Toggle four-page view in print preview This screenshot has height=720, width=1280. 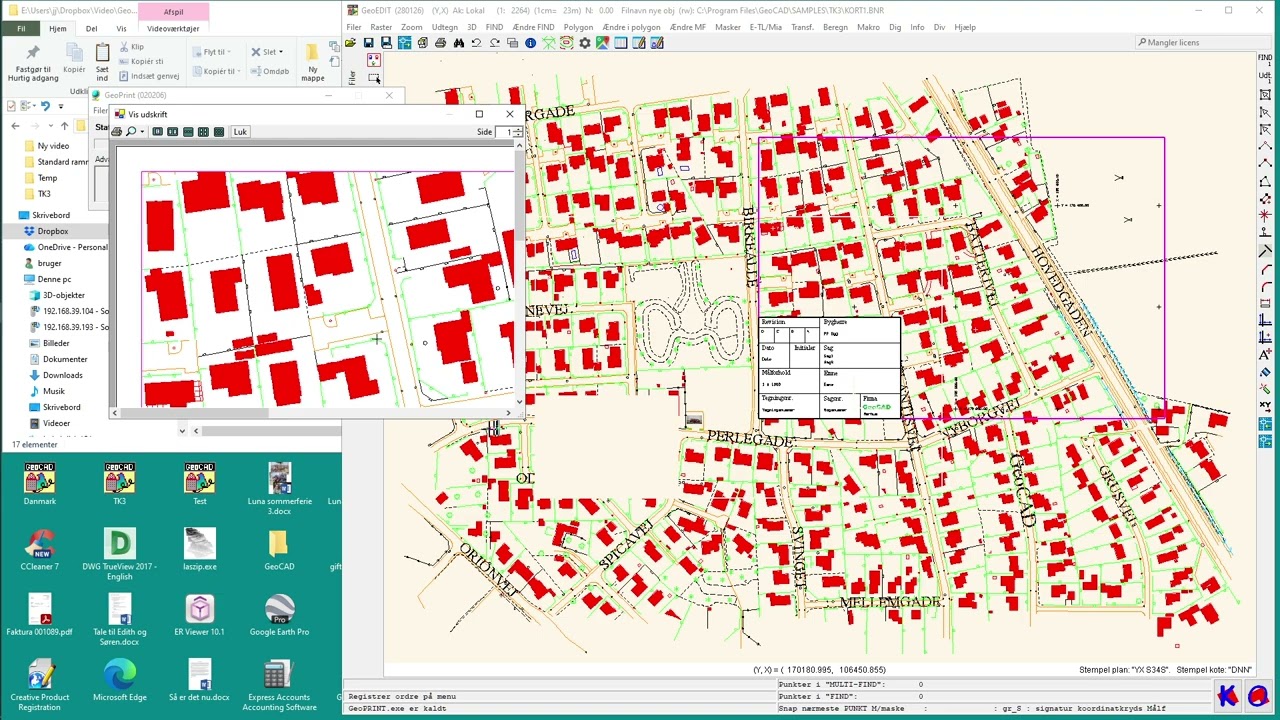pyautogui.click(x=203, y=132)
